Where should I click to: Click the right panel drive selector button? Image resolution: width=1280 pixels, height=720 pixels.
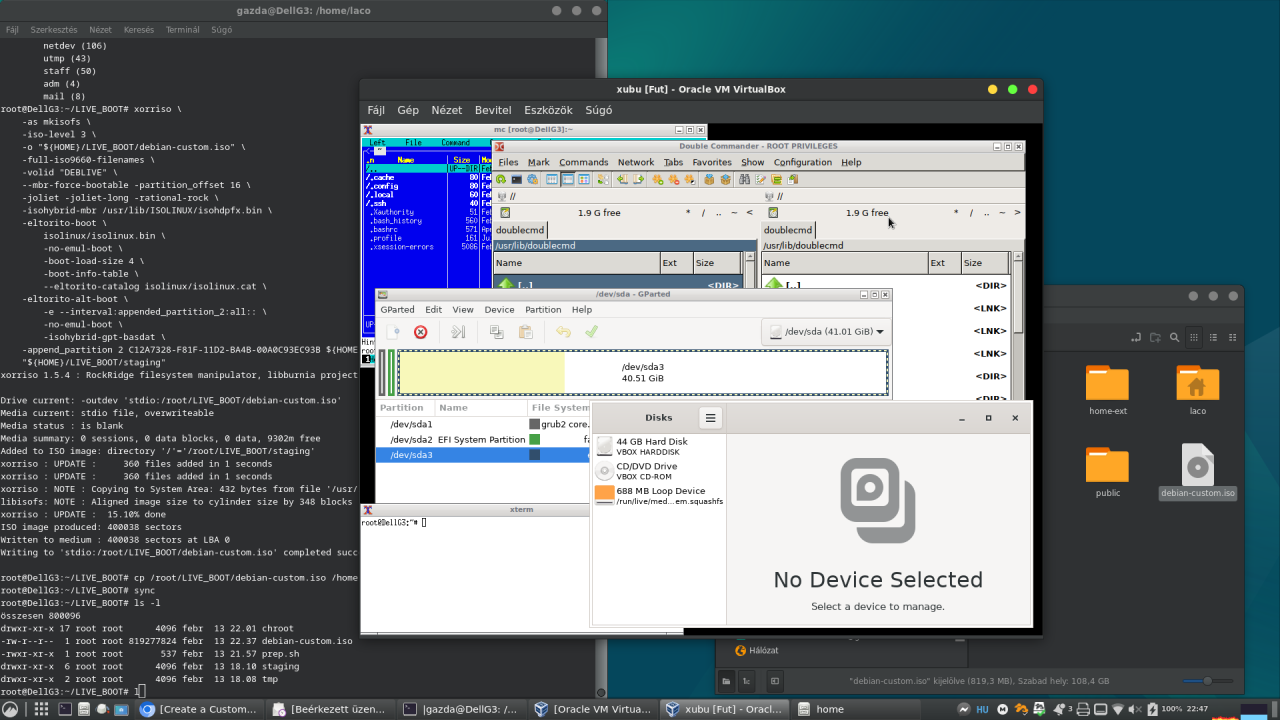(773, 213)
